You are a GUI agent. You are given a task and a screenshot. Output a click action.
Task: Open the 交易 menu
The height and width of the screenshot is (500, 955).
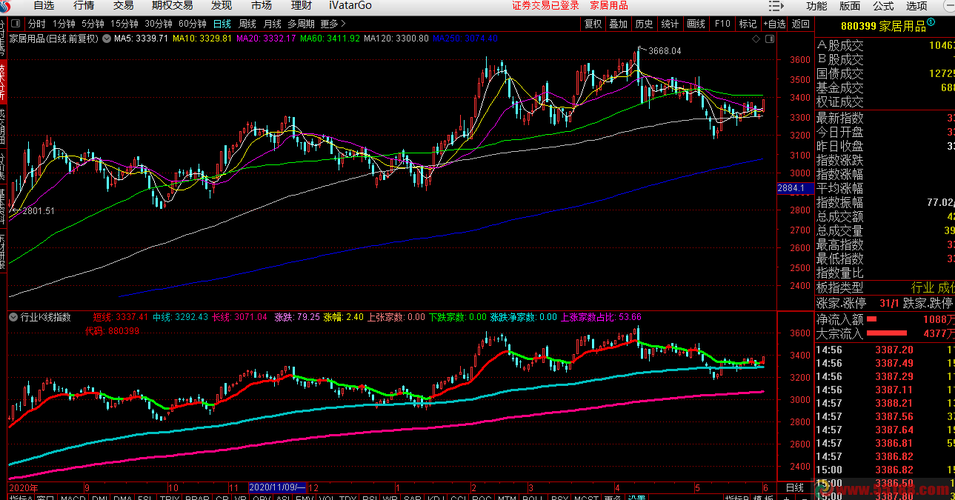coord(123,6)
